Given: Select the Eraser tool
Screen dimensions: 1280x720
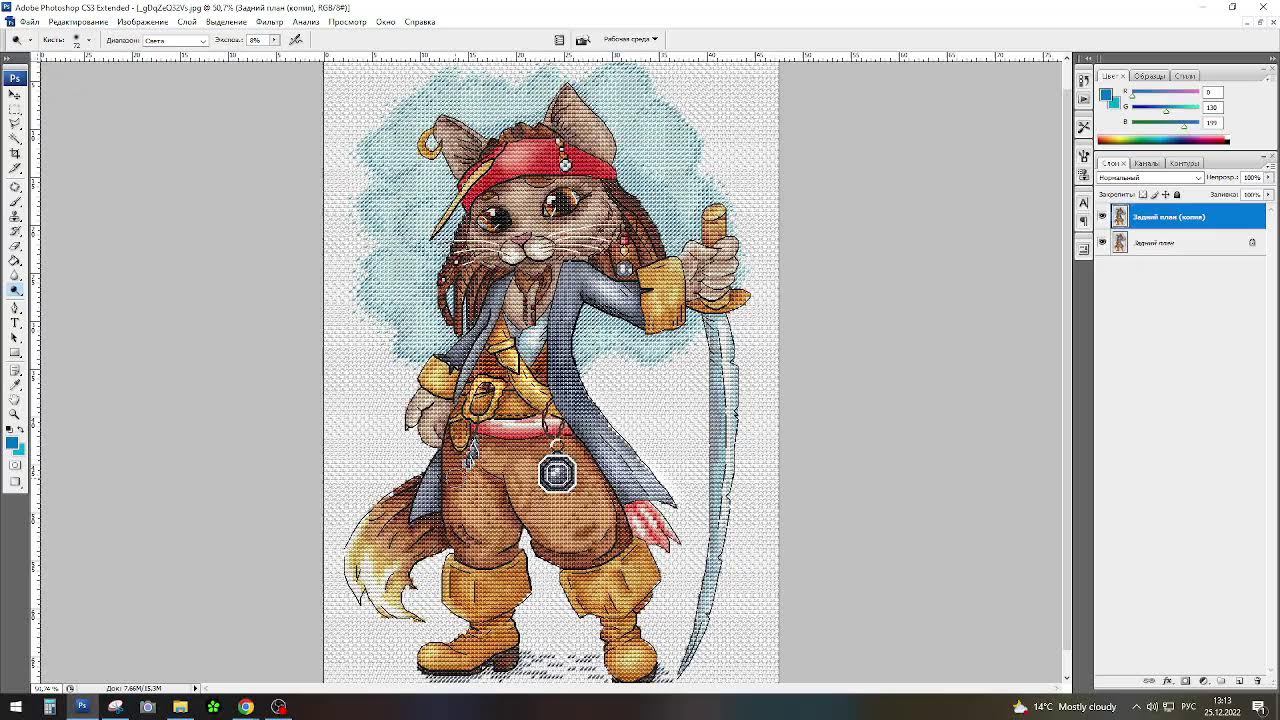Looking at the screenshot, I should point(15,246).
